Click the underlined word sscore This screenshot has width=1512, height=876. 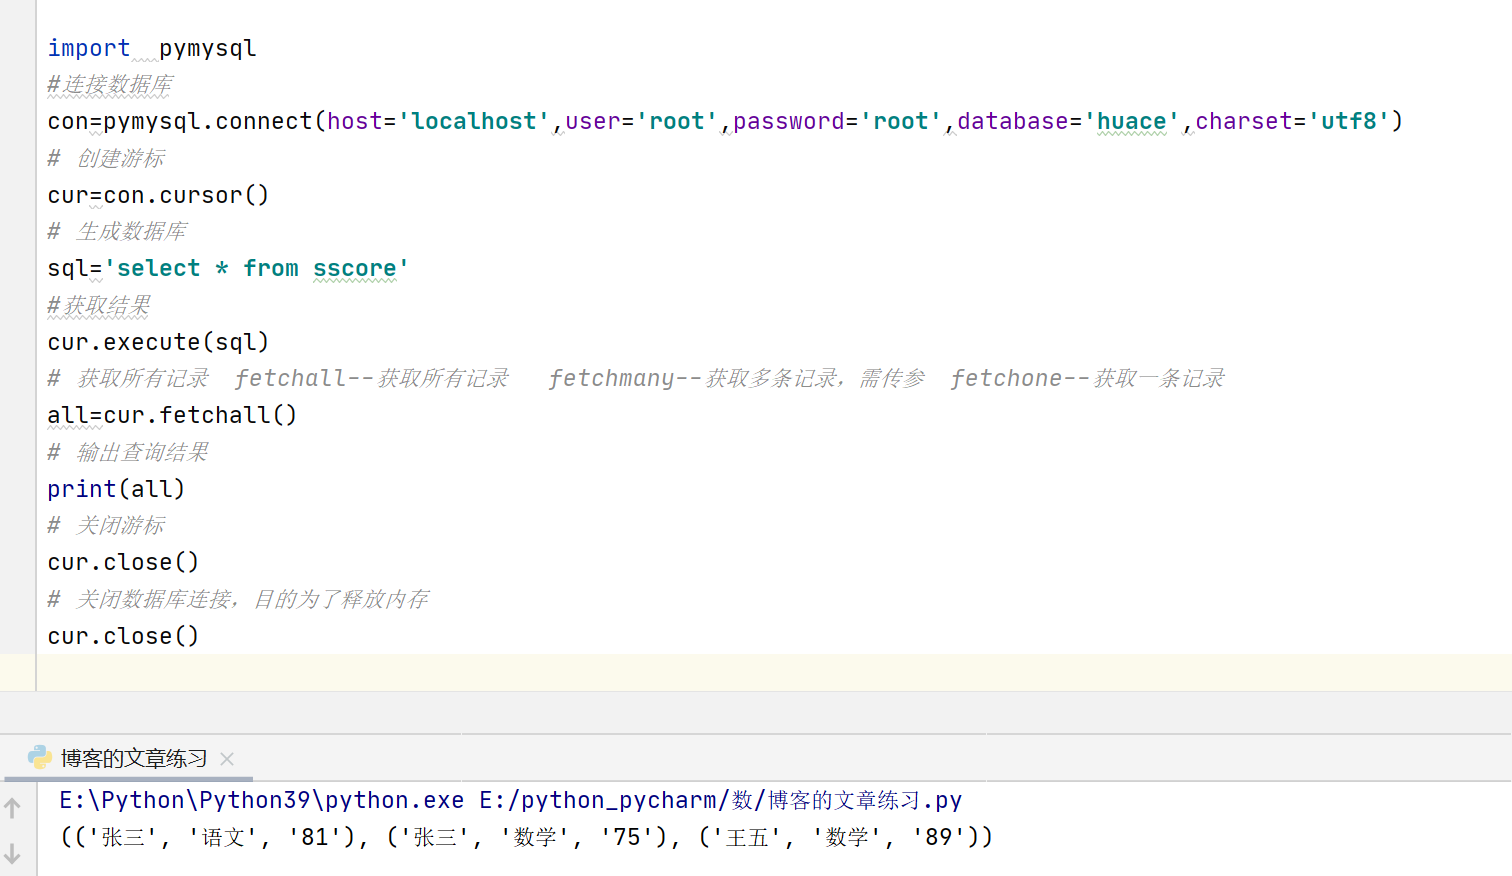tap(356, 267)
